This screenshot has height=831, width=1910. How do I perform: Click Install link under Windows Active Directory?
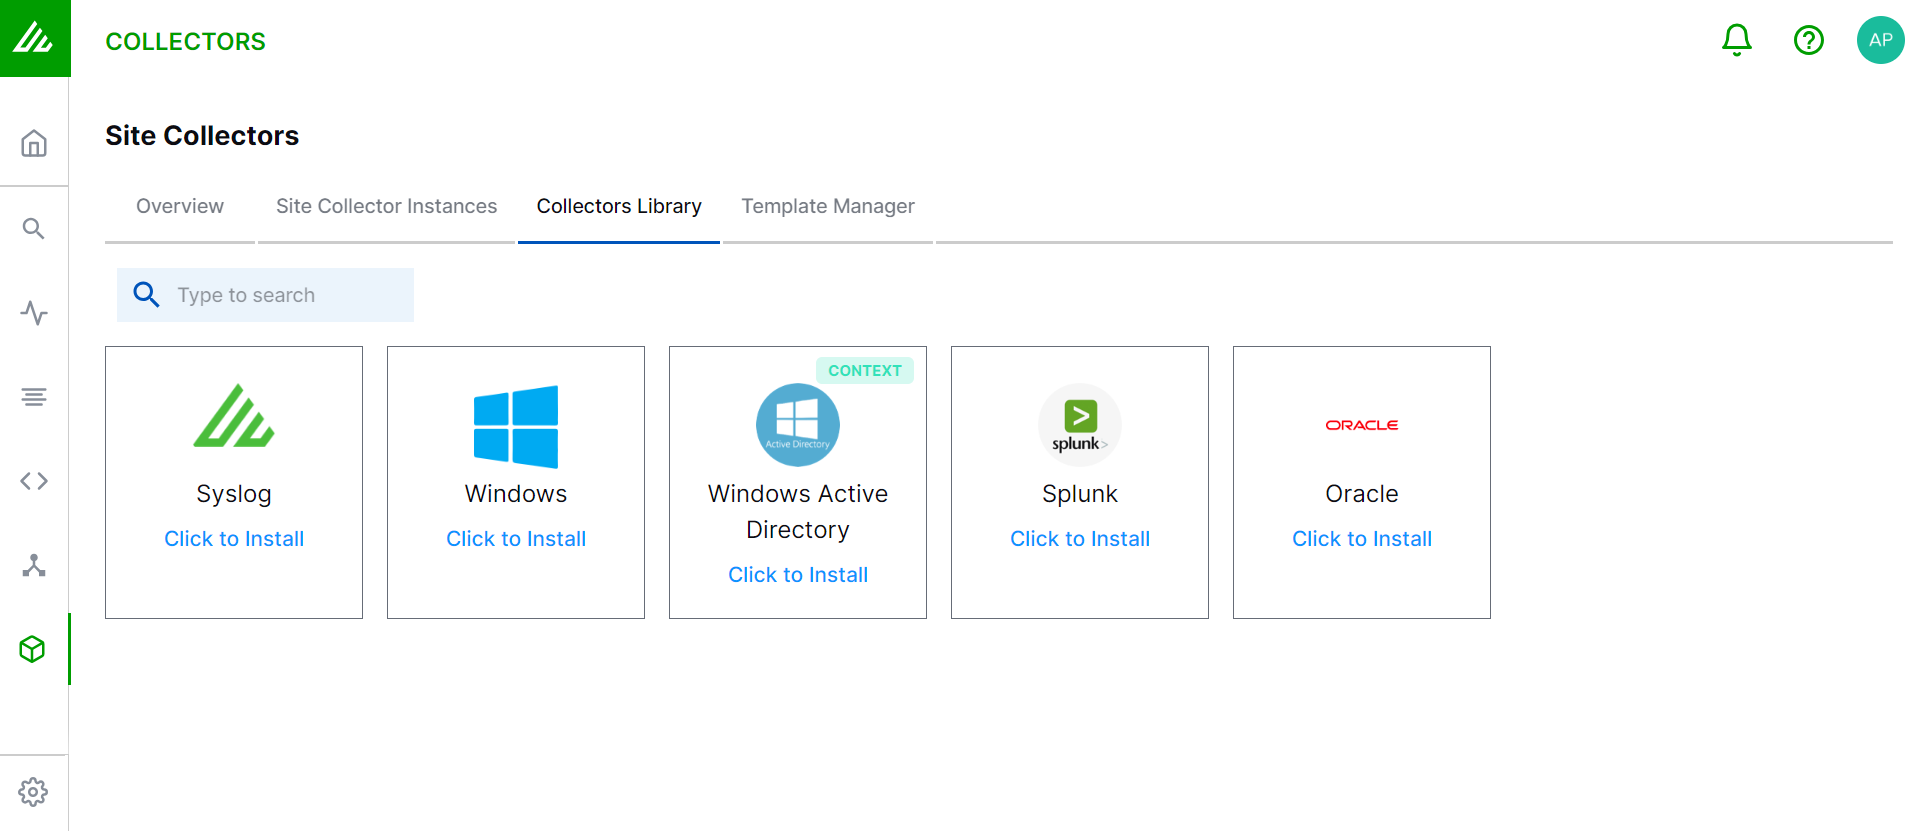tap(798, 575)
